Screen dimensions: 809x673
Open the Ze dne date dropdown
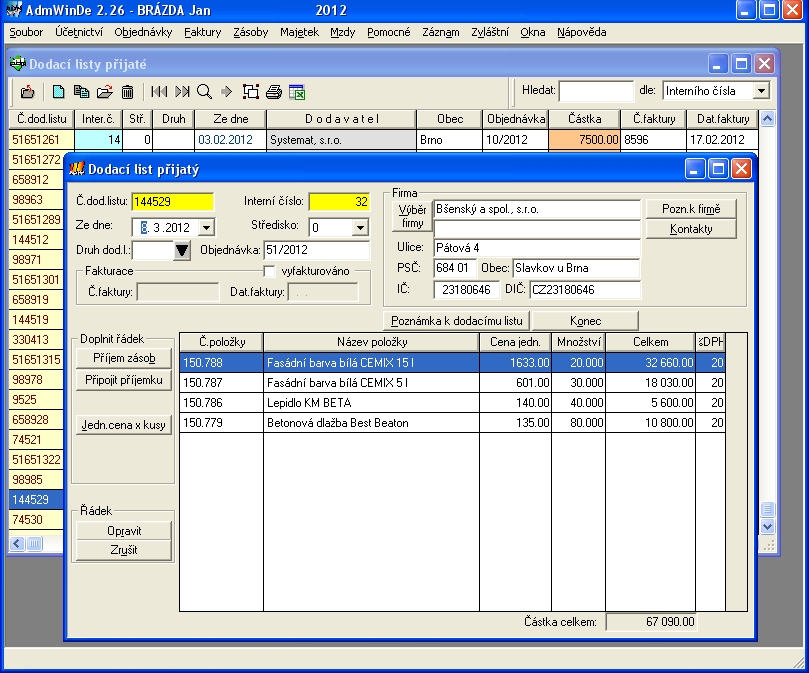[x=206, y=227]
